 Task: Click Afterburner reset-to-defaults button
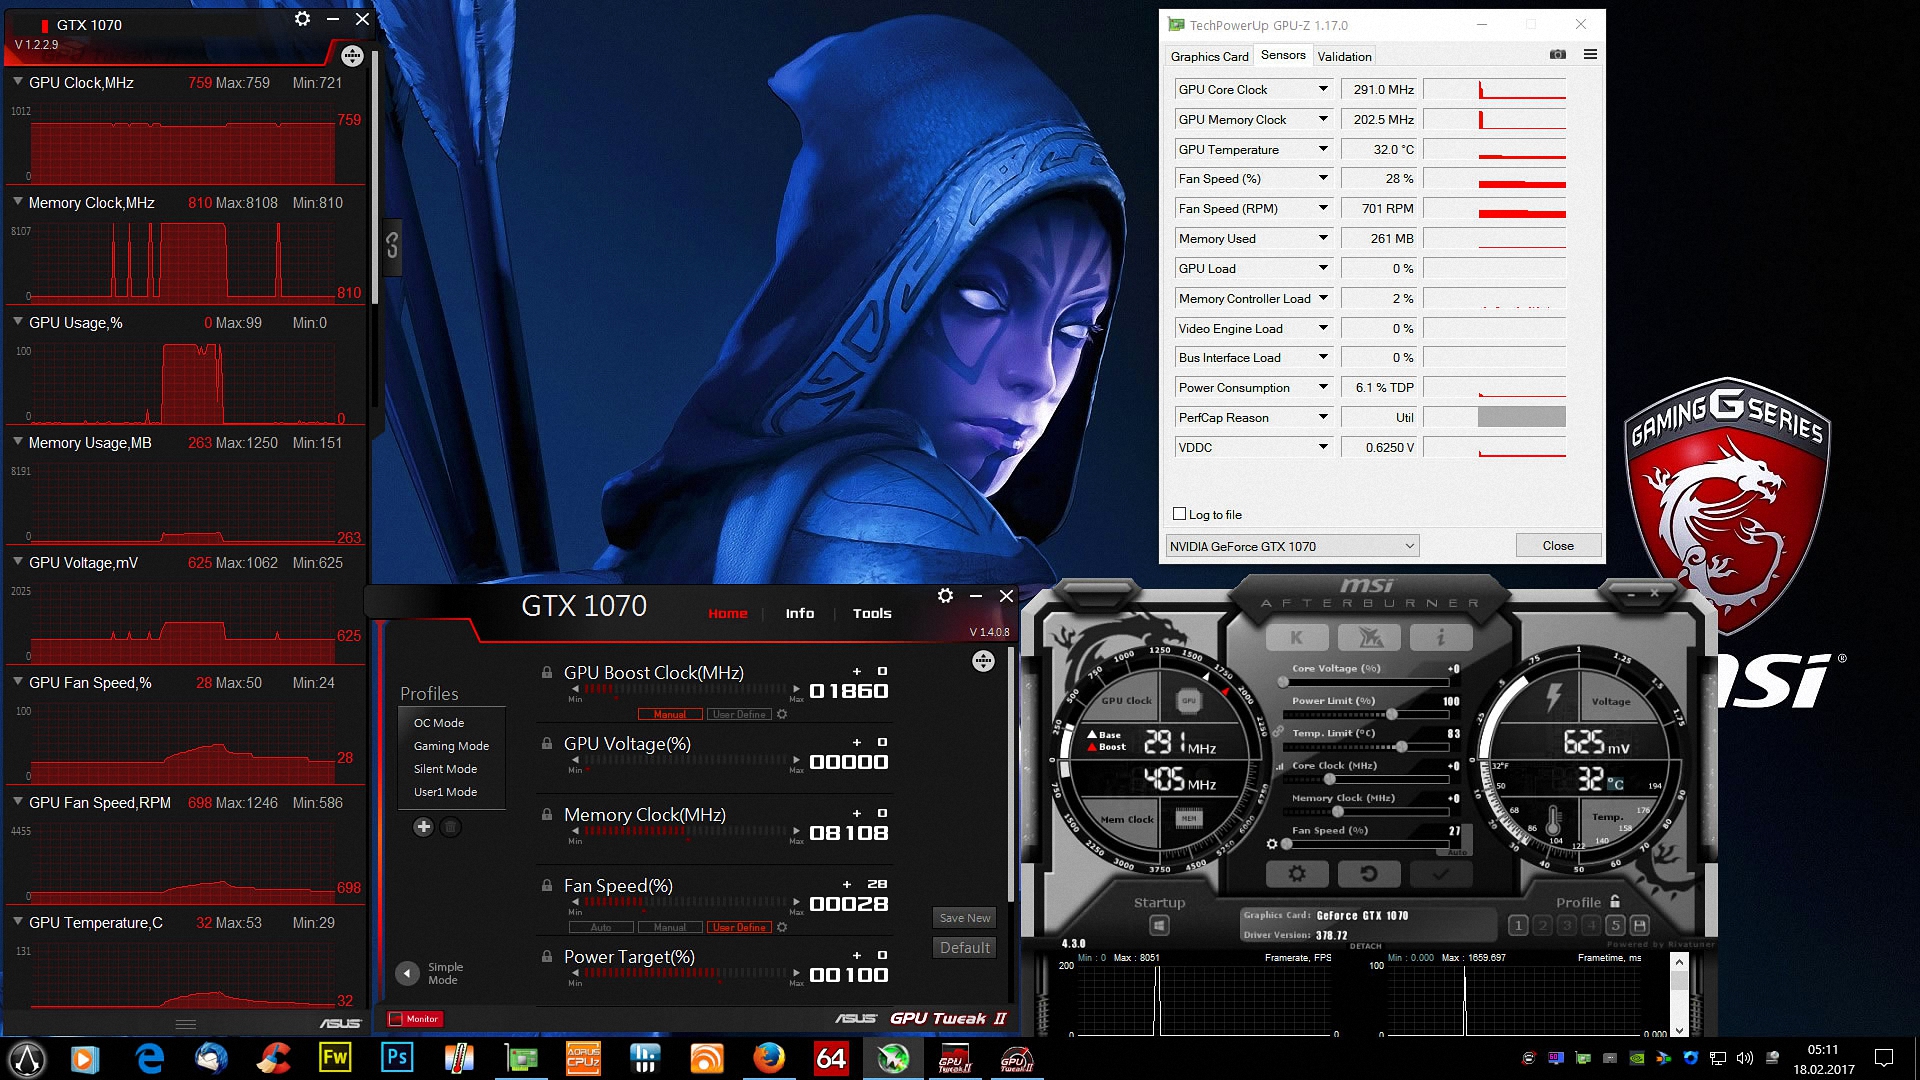pyautogui.click(x=1368, y=874)
